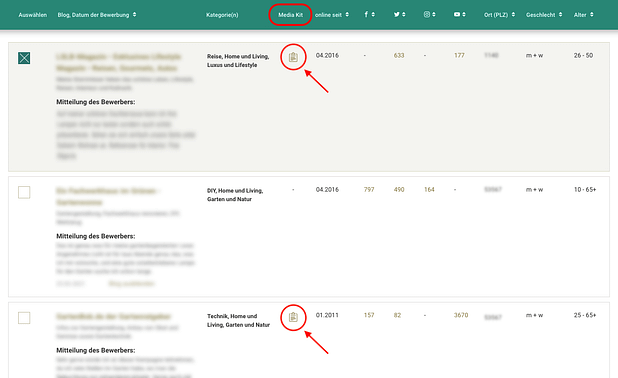This screenshot has width=618, height=378.
Task: Select age range 10 - 65+
Action: click(585, 190)
